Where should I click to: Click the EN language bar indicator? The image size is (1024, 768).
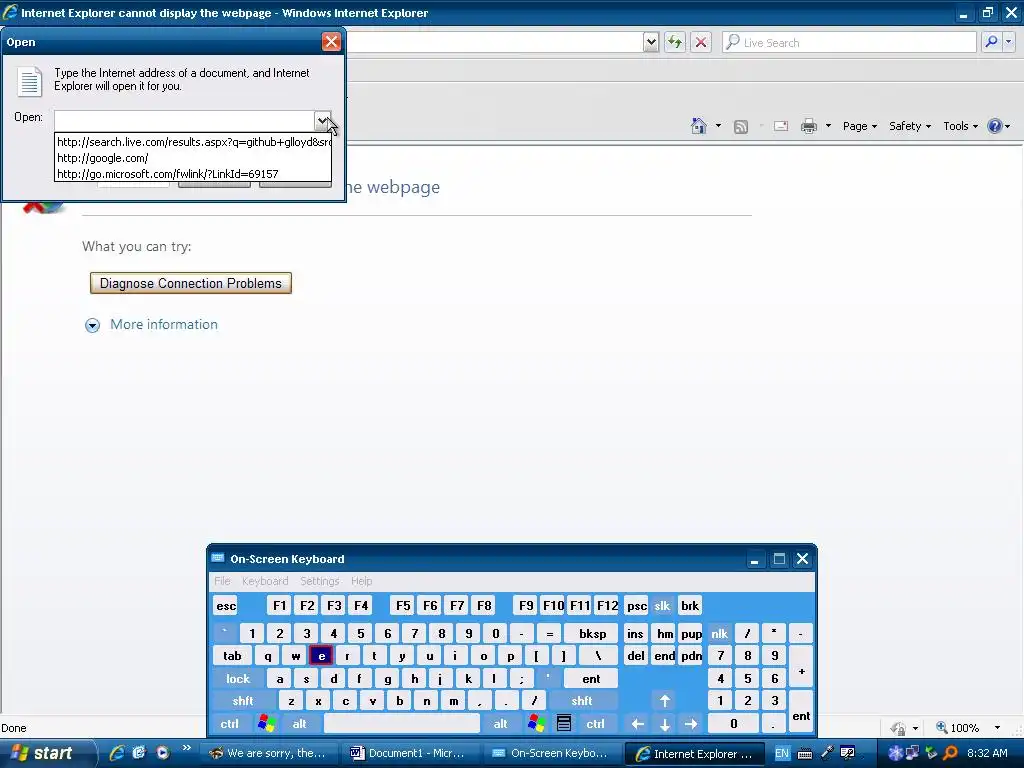pyautogui.click(x=782, y=753)
